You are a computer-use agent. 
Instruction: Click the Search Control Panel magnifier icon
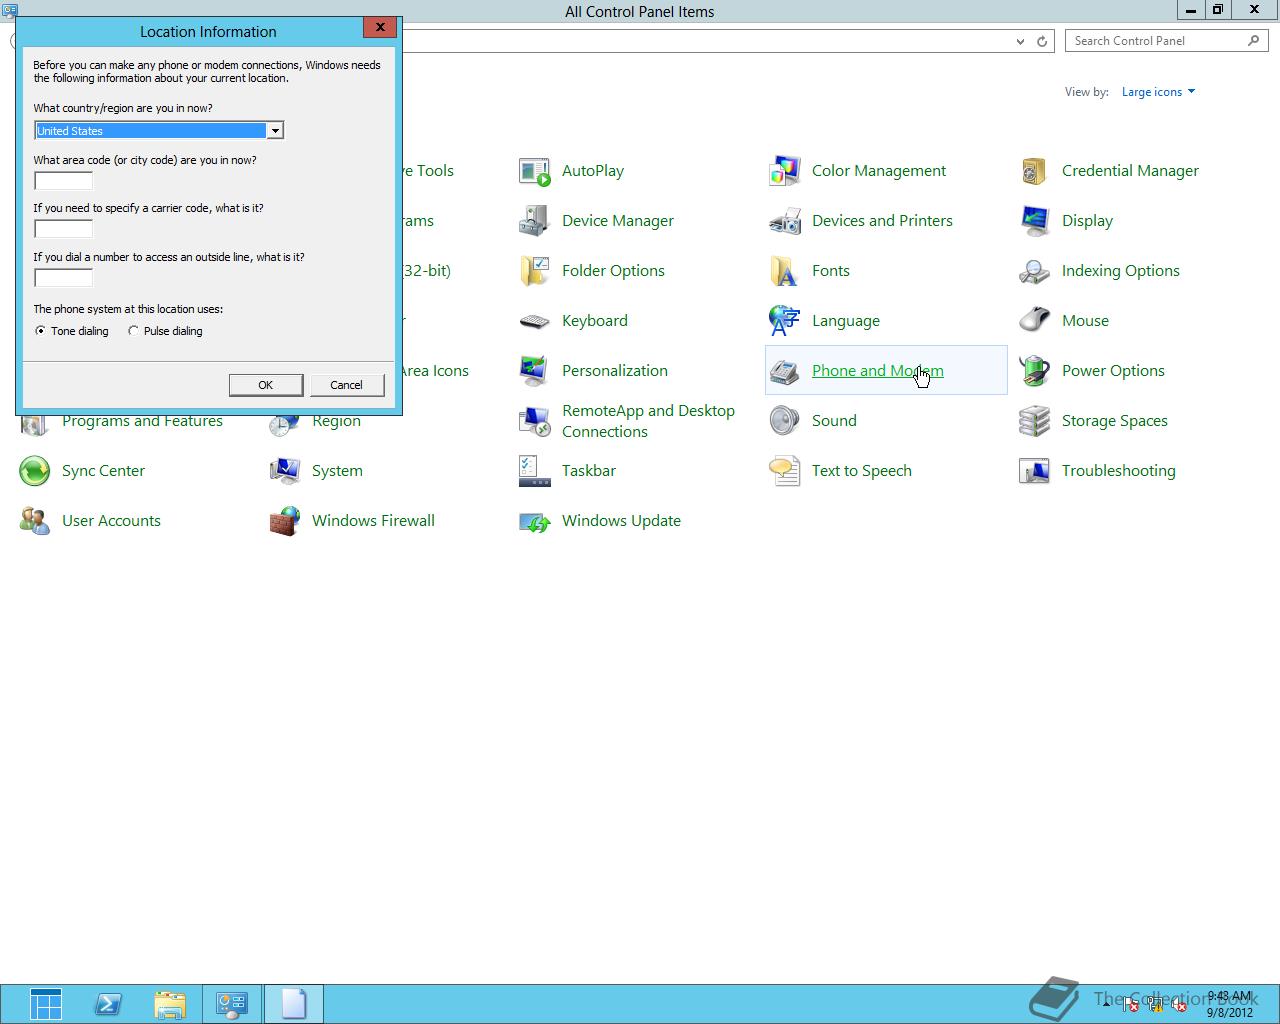1254,41
